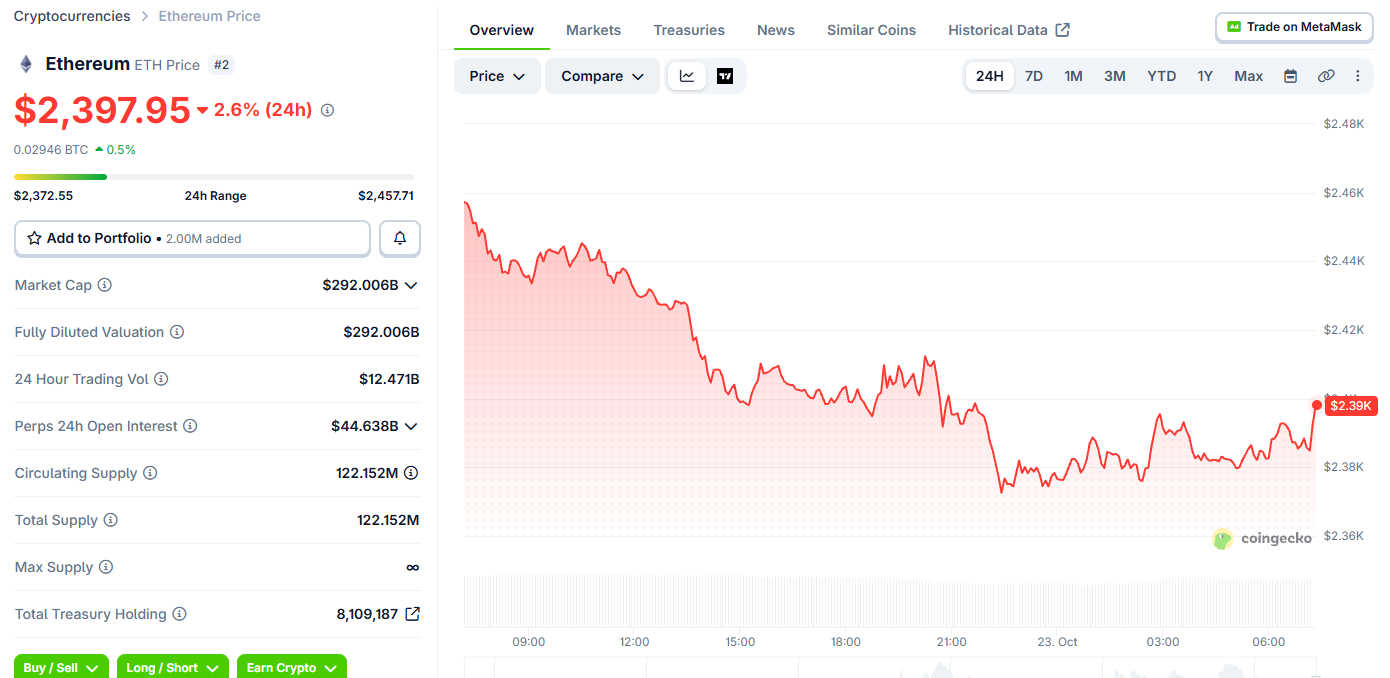Click the Ethereum diamond logo icon
The width and height of the screenshot is (1390, 678).
click(x=26, y=64)
